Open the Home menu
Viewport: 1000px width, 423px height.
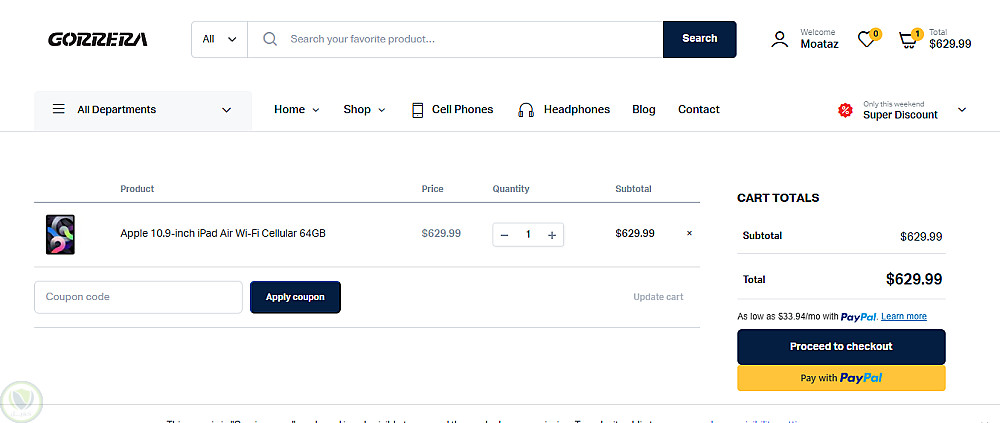tap(290, 109)
